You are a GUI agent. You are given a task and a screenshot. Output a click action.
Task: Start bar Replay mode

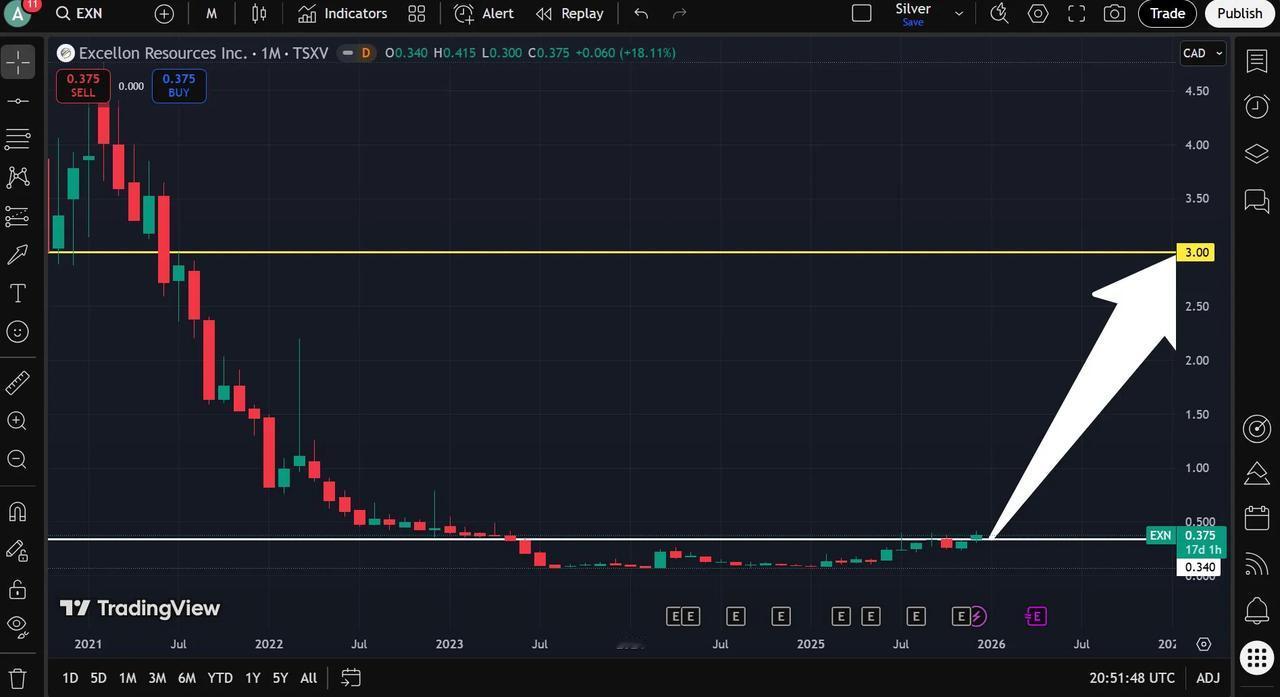pos(570,13)
